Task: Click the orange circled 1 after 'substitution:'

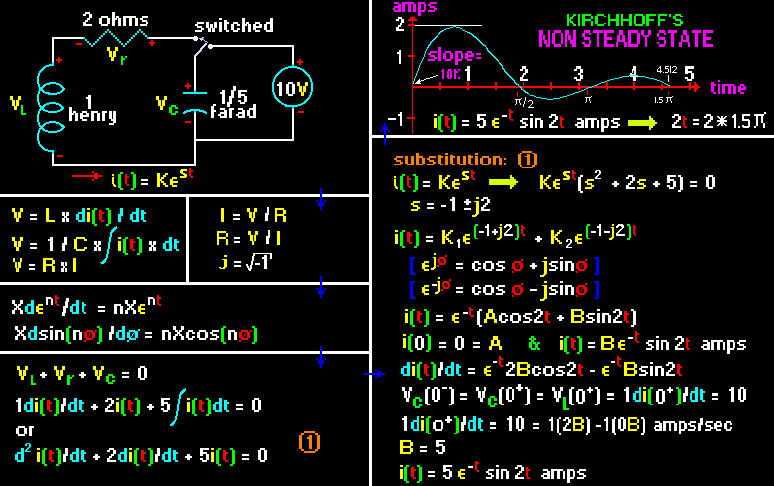Action: point(527,159)
